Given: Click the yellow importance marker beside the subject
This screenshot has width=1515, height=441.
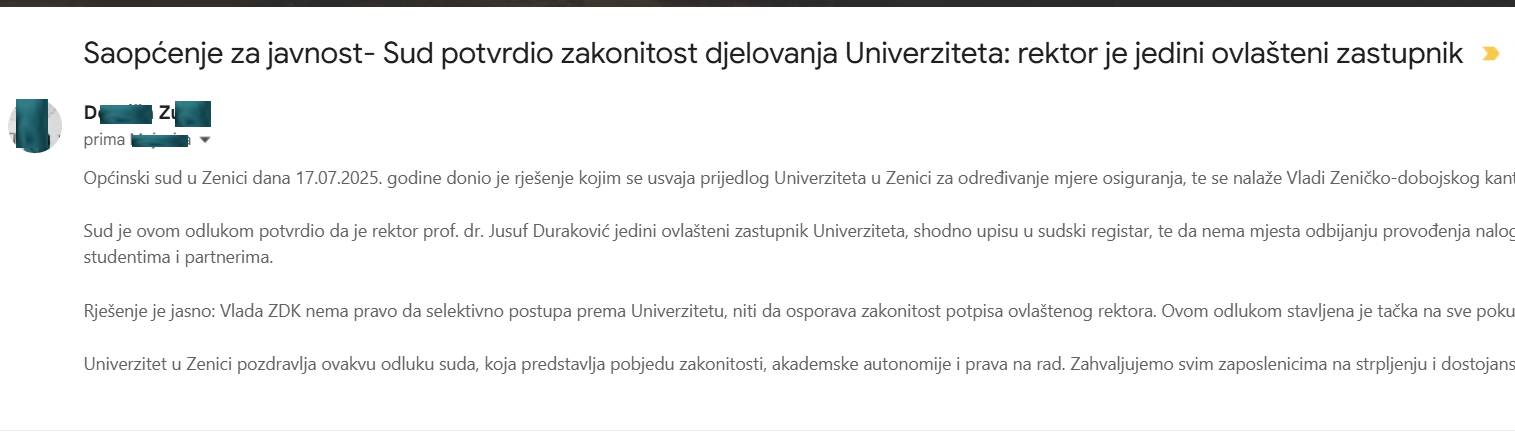Looking at the screenshot, I should click(1490, 54).
